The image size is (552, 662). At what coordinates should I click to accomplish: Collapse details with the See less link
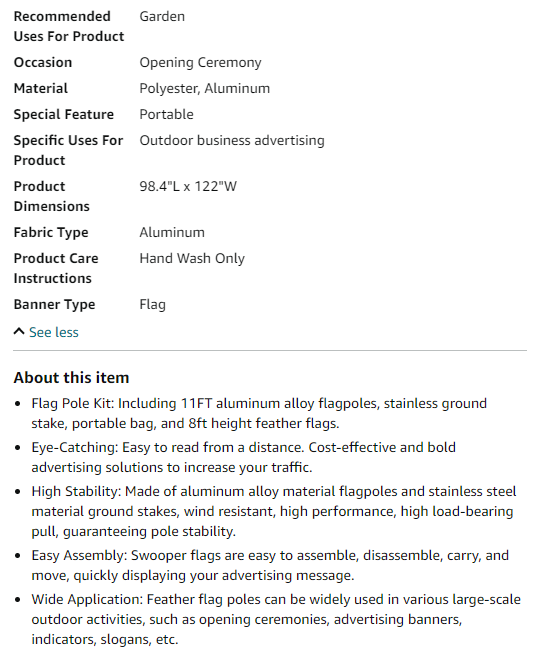pos(54,332)
